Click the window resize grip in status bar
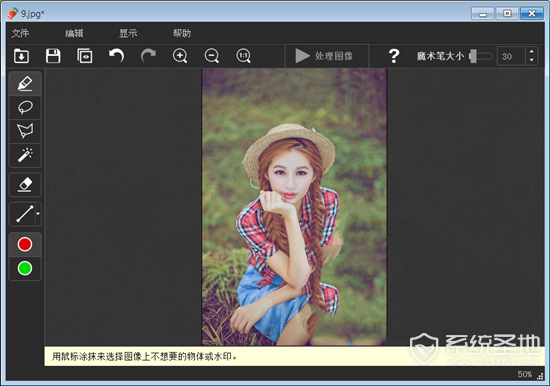 coord(541,376)
